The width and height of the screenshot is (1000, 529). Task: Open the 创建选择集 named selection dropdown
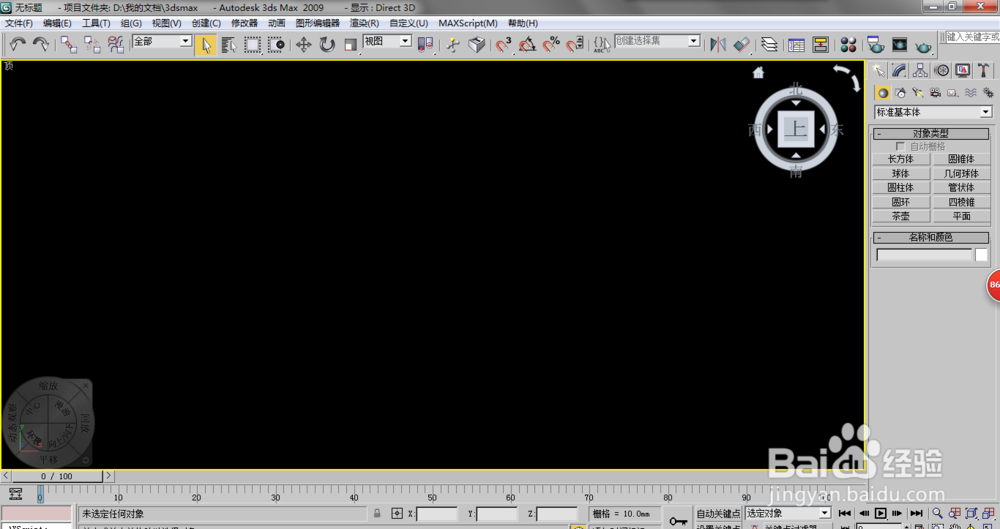(657, 41)
